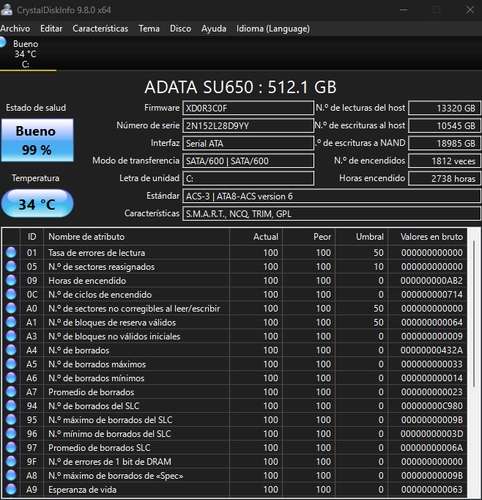Click status orb for attribute A4 N.º de borrados
The height and width of the screenshot is (500, 482).
tap(11, 350)
